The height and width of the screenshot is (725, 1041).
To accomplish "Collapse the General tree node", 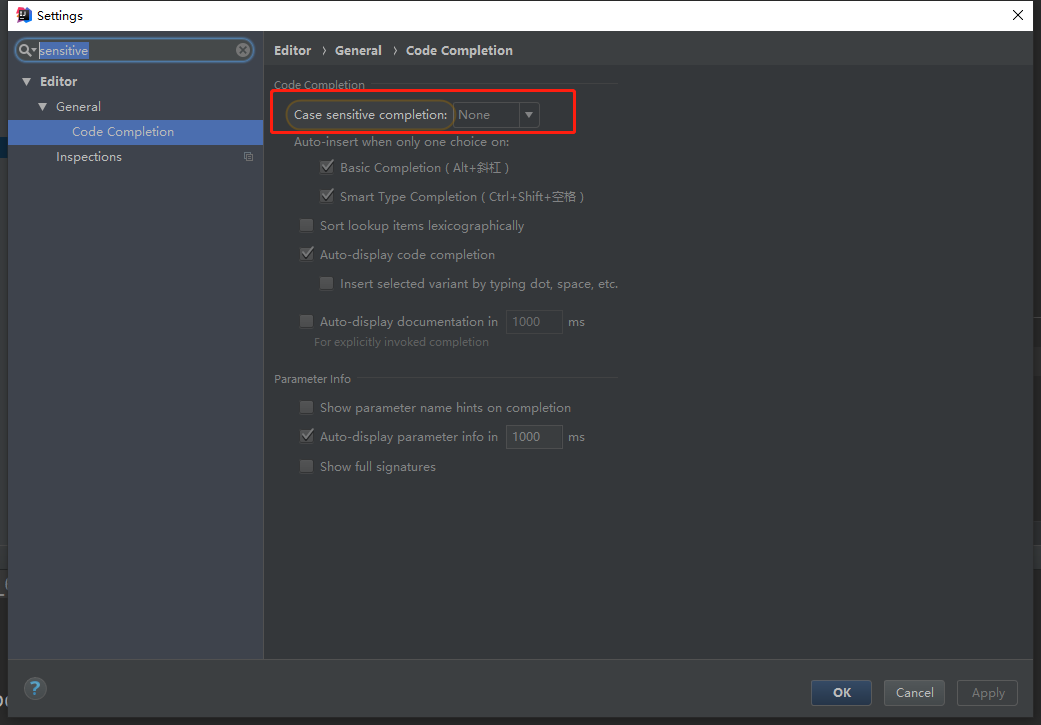I will pos(43,107).
